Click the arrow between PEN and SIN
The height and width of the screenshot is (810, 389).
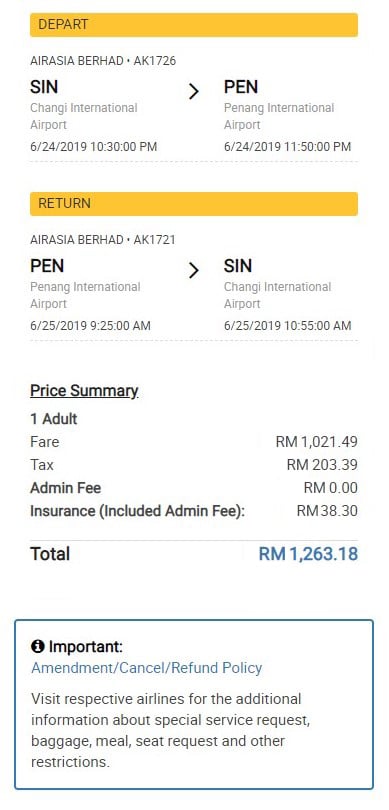point(194,270)
